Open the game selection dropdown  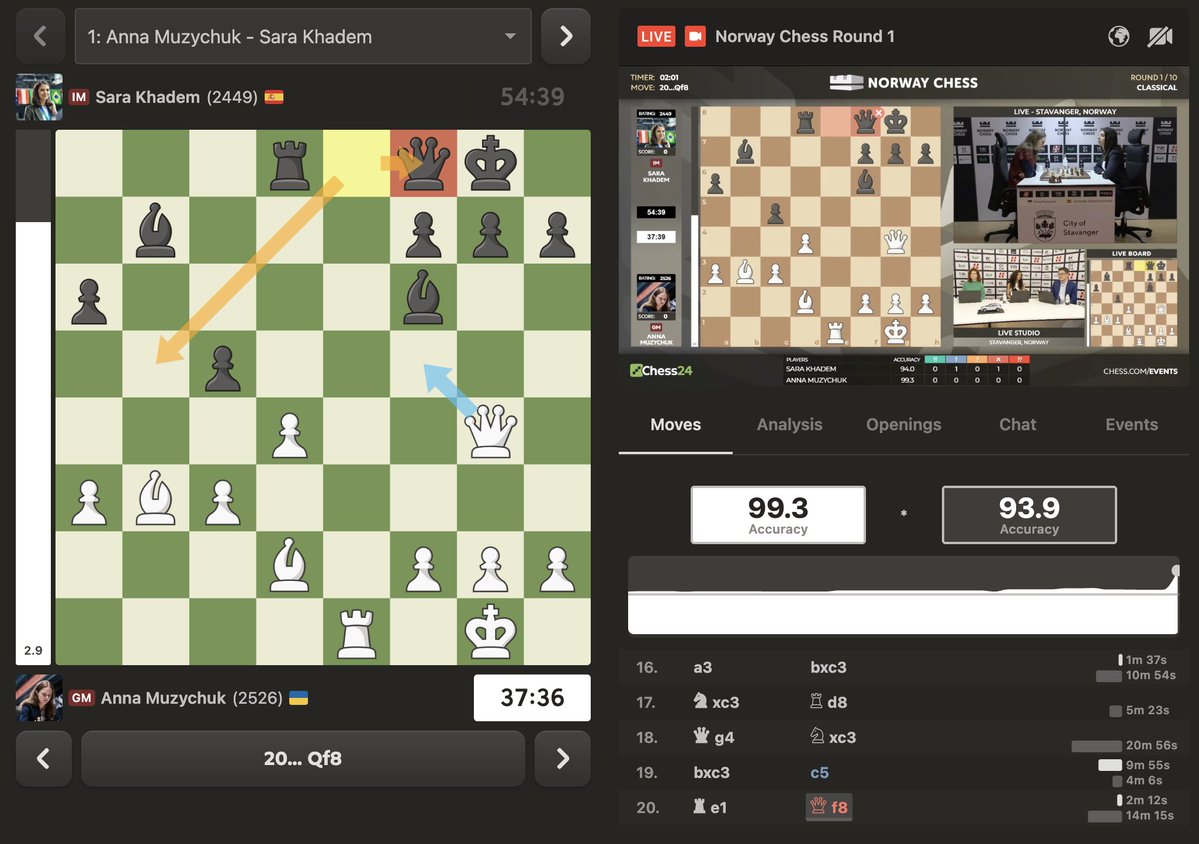tap(302, 36)
